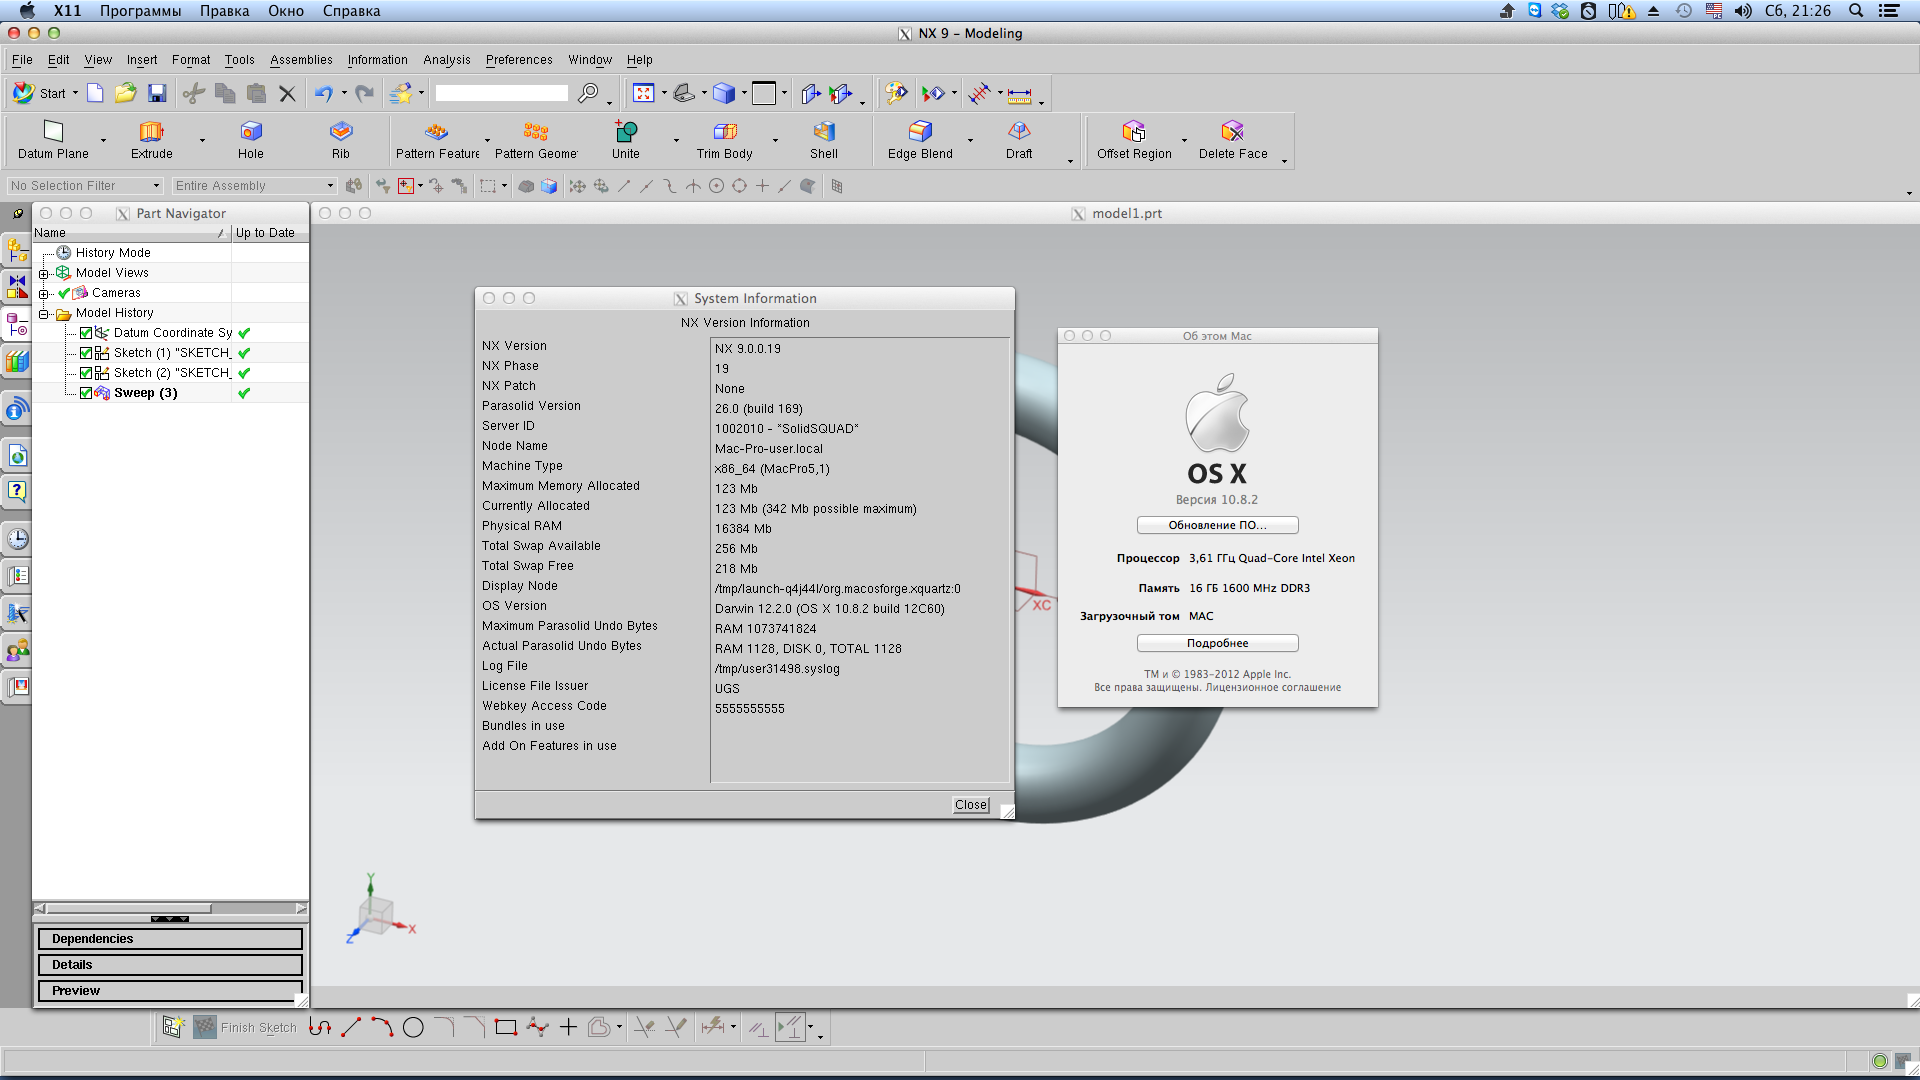Cut selection with the scissors icon
1920x1080 pixels.
pyautogui.click(x=194, y=93)
